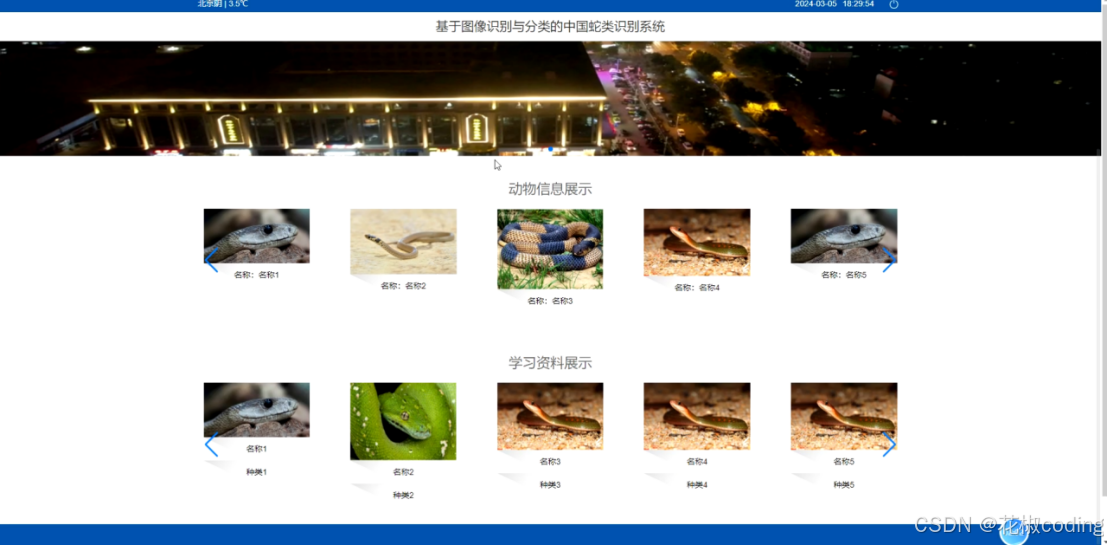The image size is (1108, 545).
Task: Click the 名称：名称4 animal label
Action: tap(697, 288)
